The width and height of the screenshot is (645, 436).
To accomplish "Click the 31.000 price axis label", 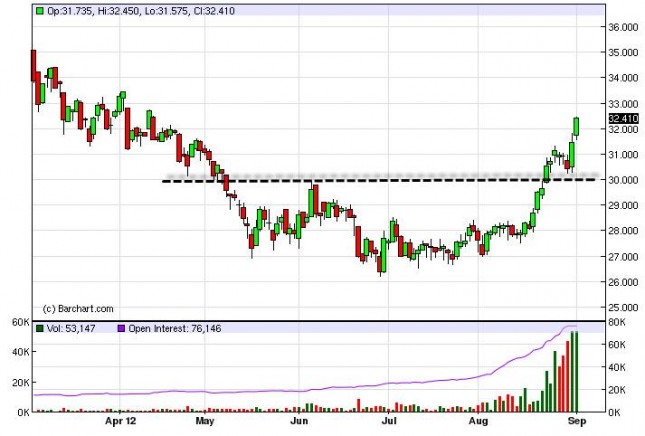I will pos(624,155).
